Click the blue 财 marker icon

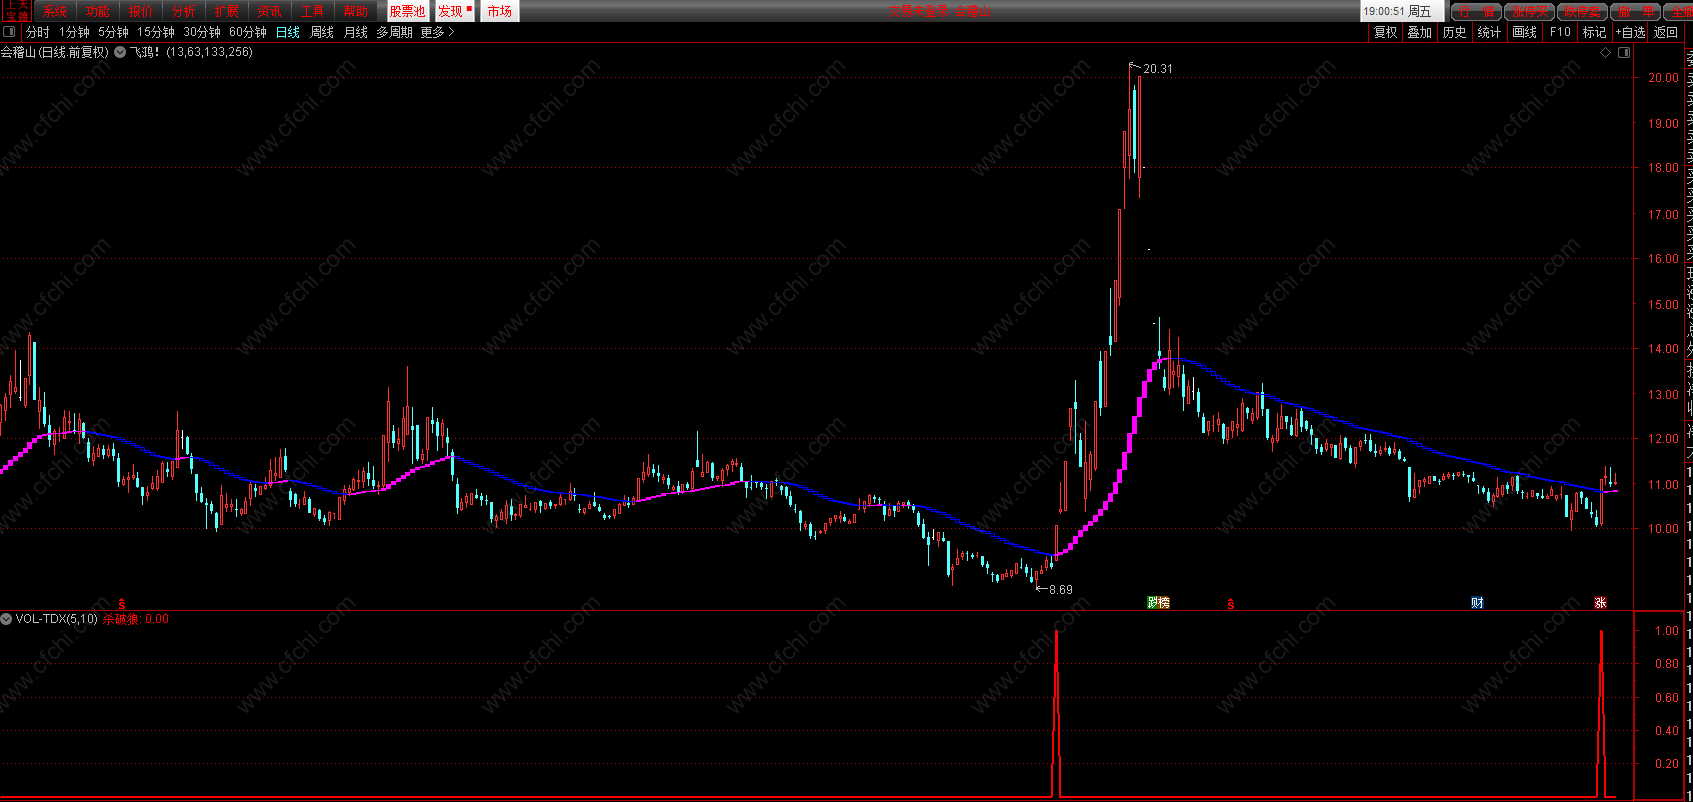(x=1477, y=602)
